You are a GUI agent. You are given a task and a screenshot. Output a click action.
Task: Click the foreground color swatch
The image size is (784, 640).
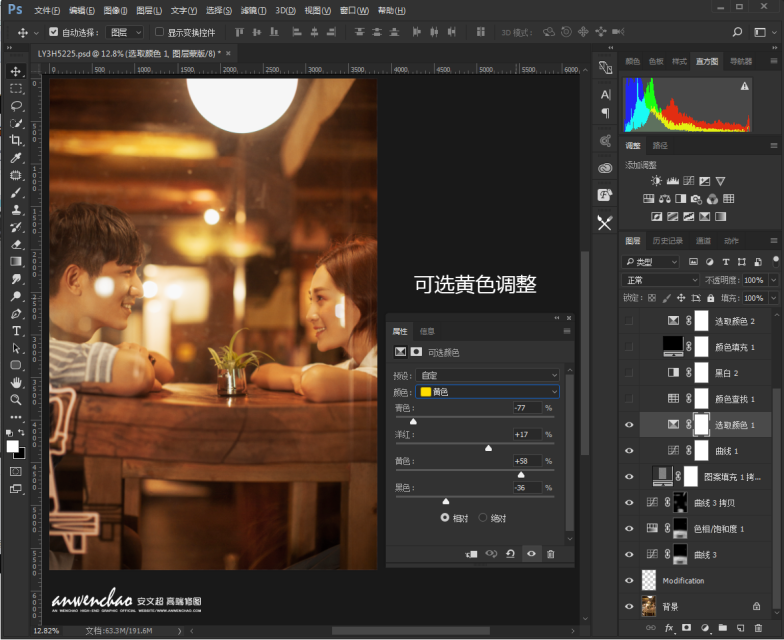[12, 446]
